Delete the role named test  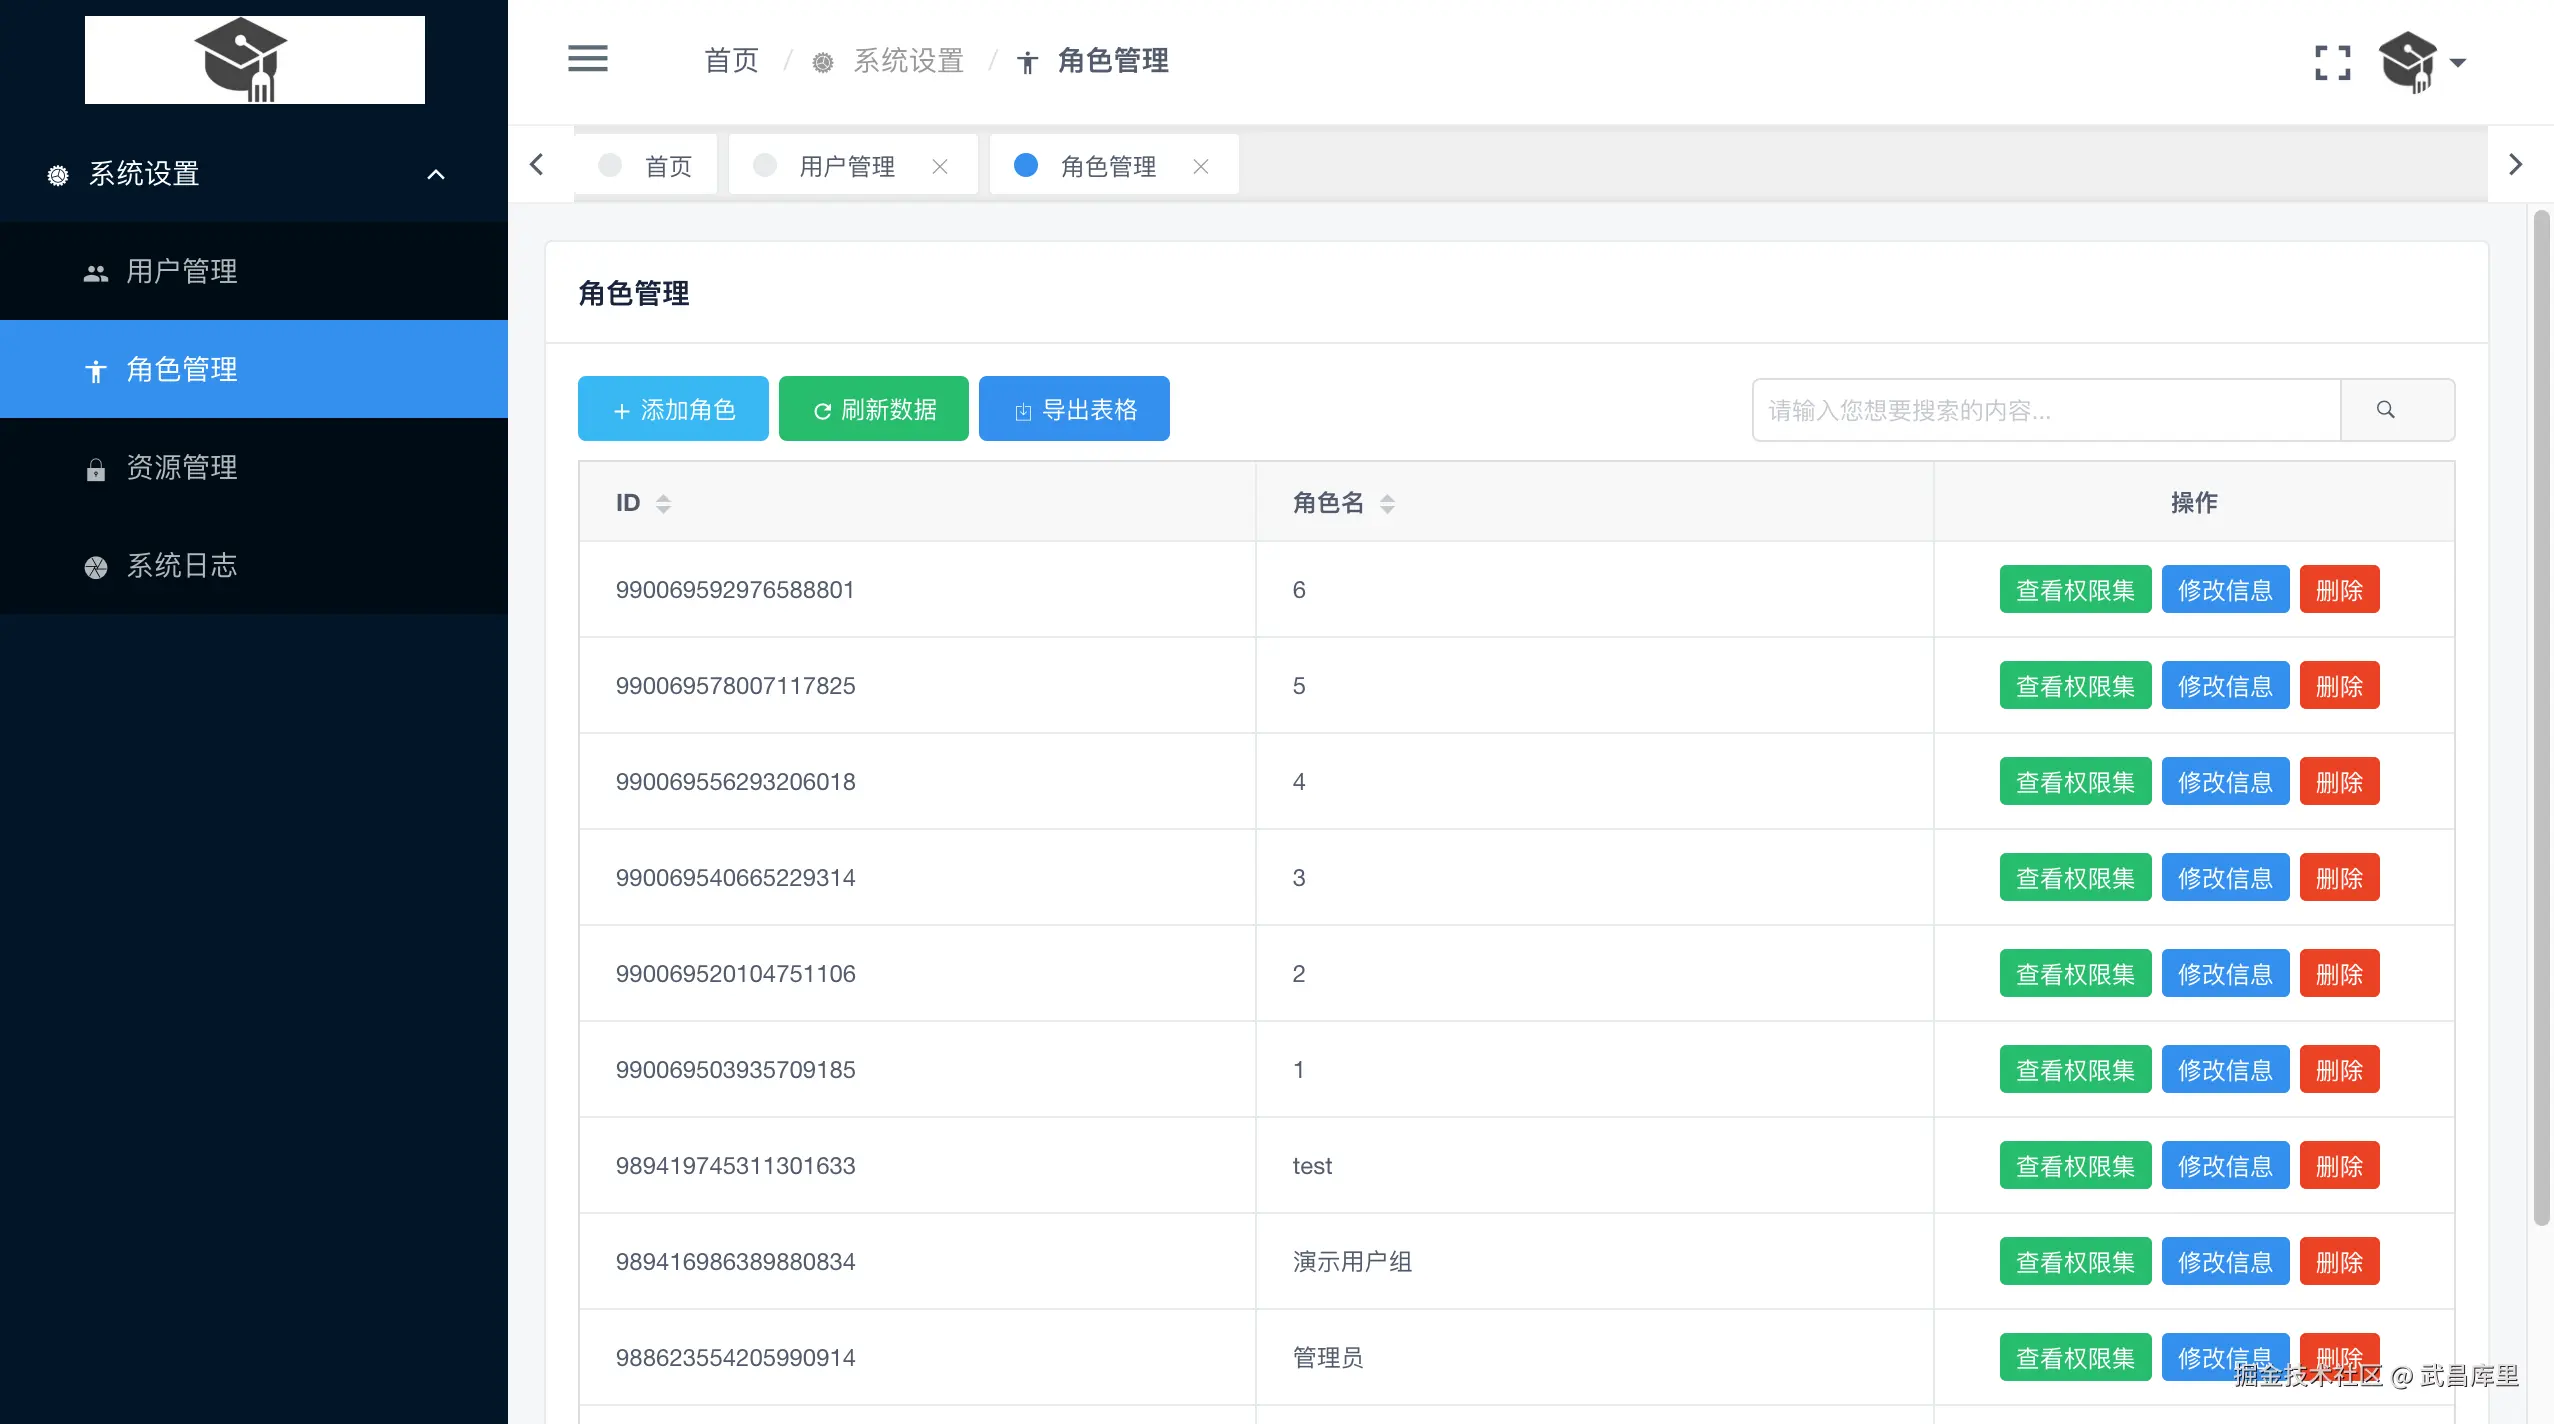[2338, 1166]
